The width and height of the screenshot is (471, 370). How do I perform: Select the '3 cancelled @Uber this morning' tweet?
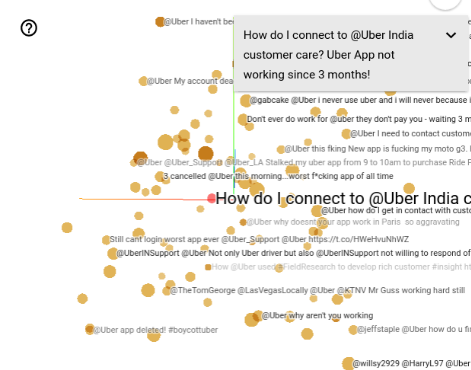(x=278, y=176)
